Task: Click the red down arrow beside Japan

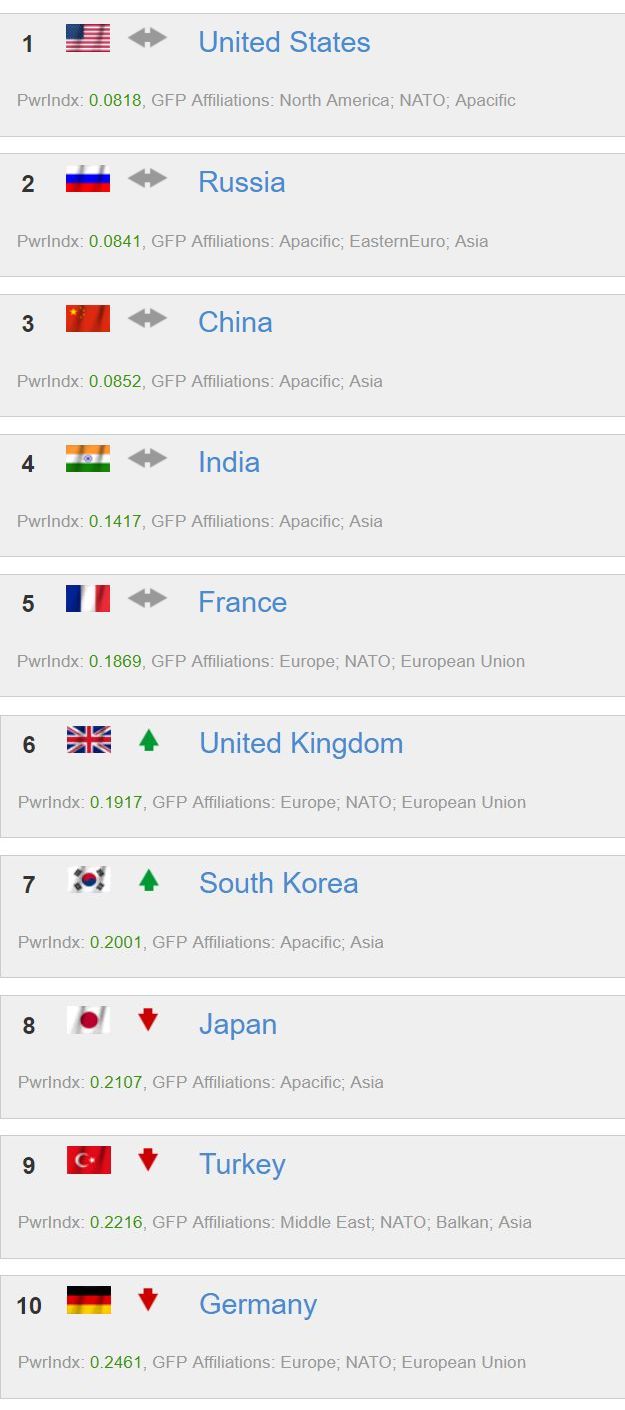Action: tap(148, 1020)
